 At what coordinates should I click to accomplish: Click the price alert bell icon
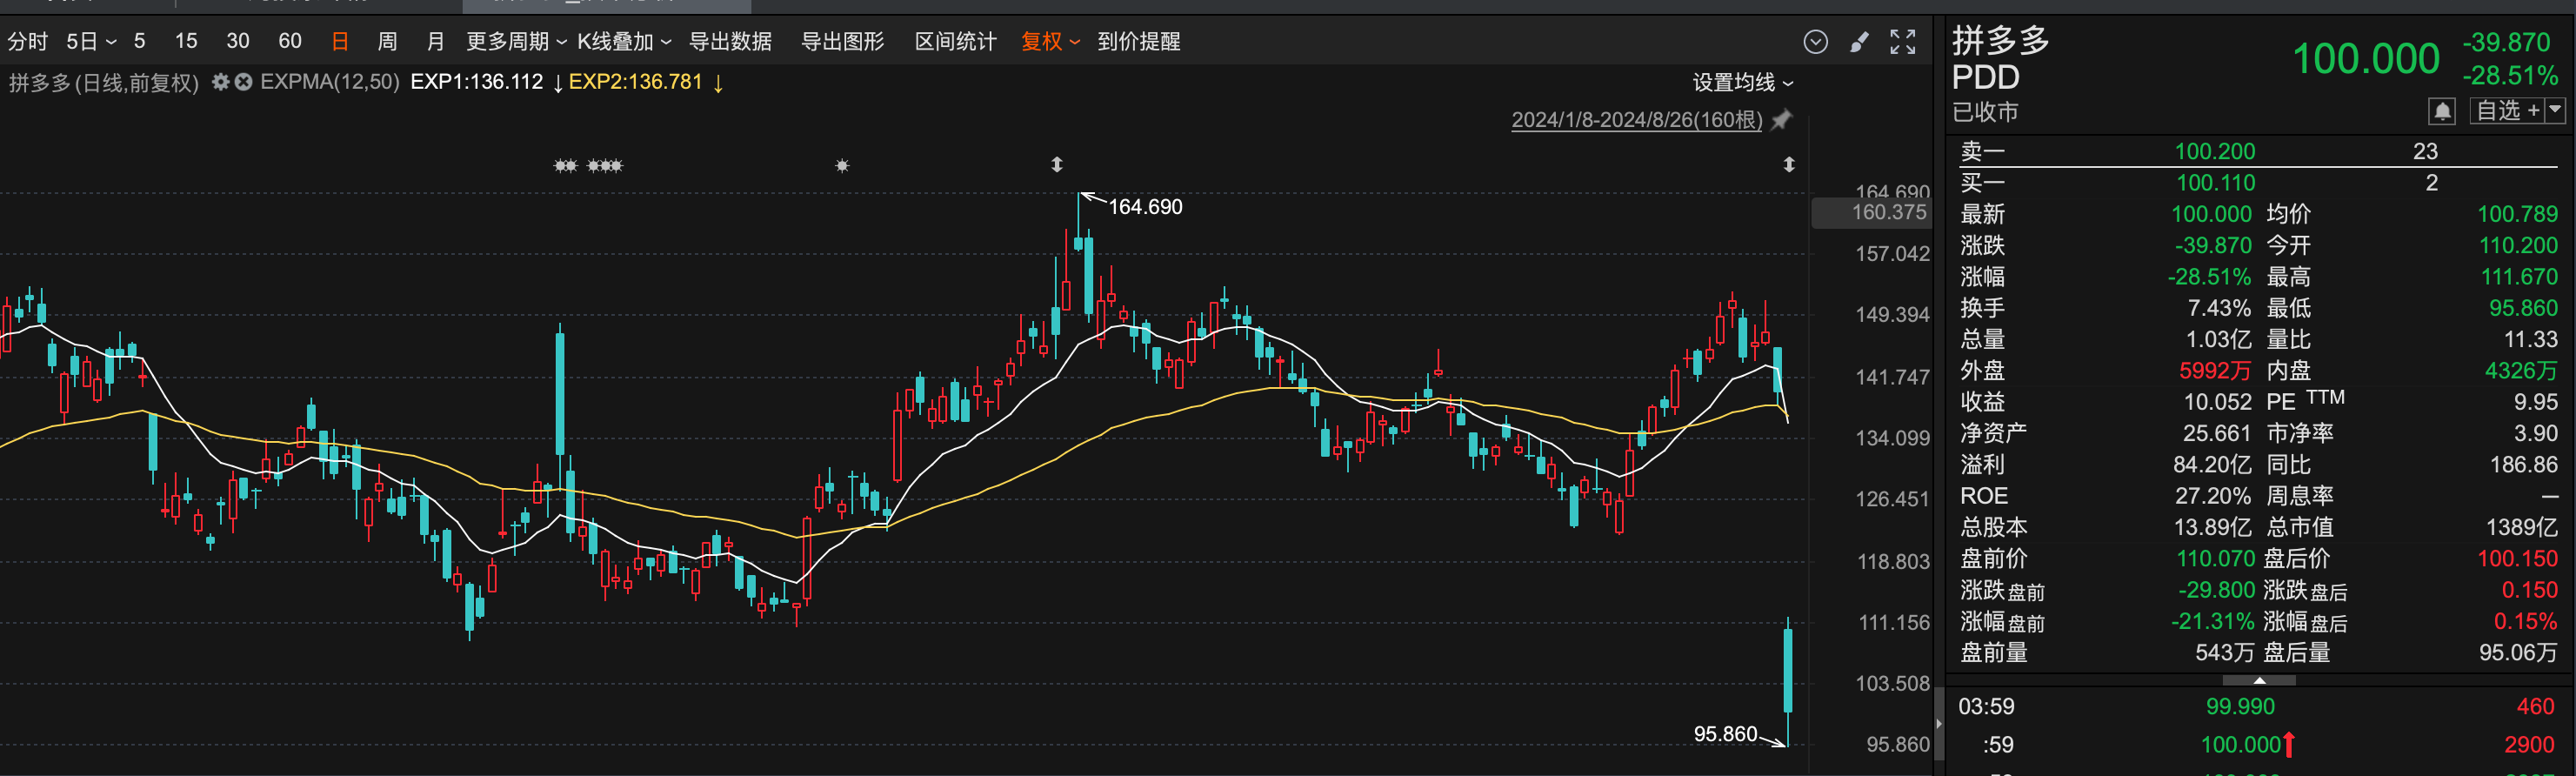[2442, 111]
